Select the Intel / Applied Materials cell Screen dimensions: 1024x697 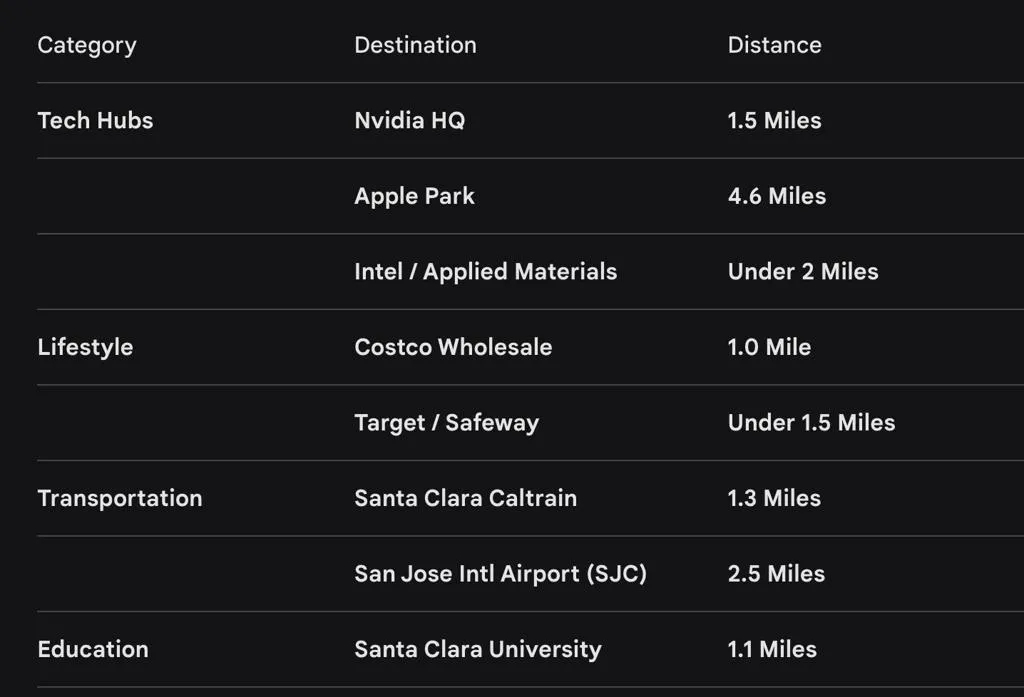point(485,271)
